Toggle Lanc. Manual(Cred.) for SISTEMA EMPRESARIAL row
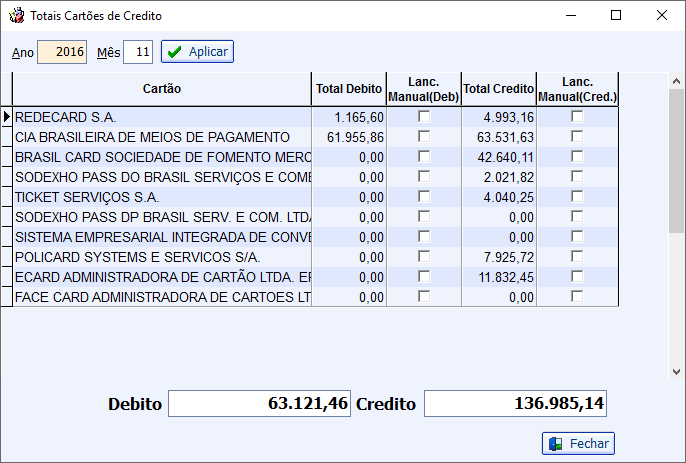 pos(577,237)
